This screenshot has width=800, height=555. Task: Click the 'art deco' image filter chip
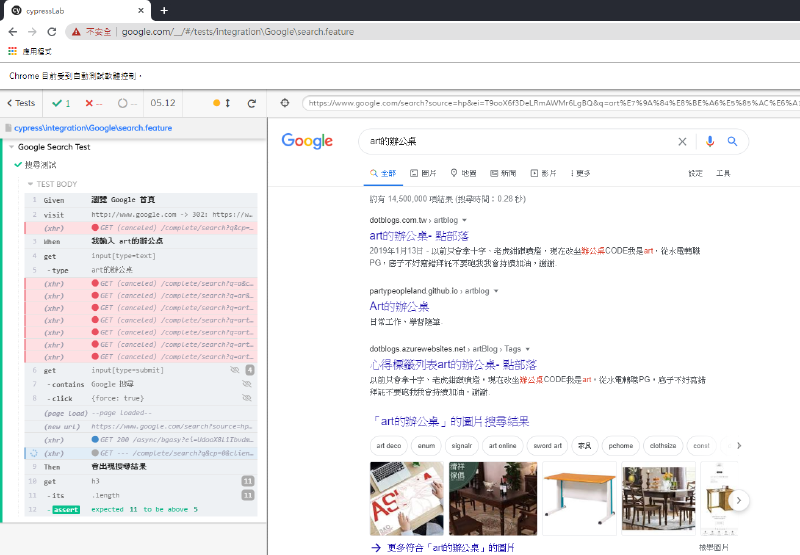[x=387, y=445]
